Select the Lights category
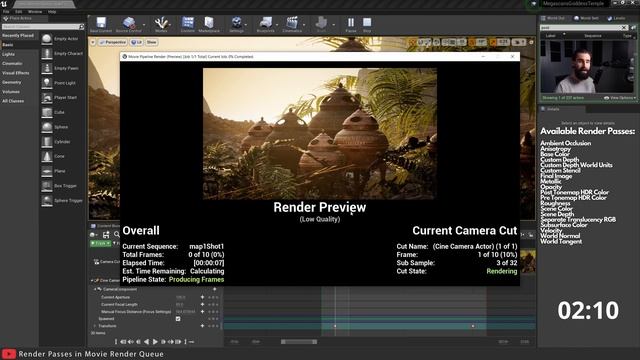This screenshot has width=640, height=360. click(x=18, y=54)
